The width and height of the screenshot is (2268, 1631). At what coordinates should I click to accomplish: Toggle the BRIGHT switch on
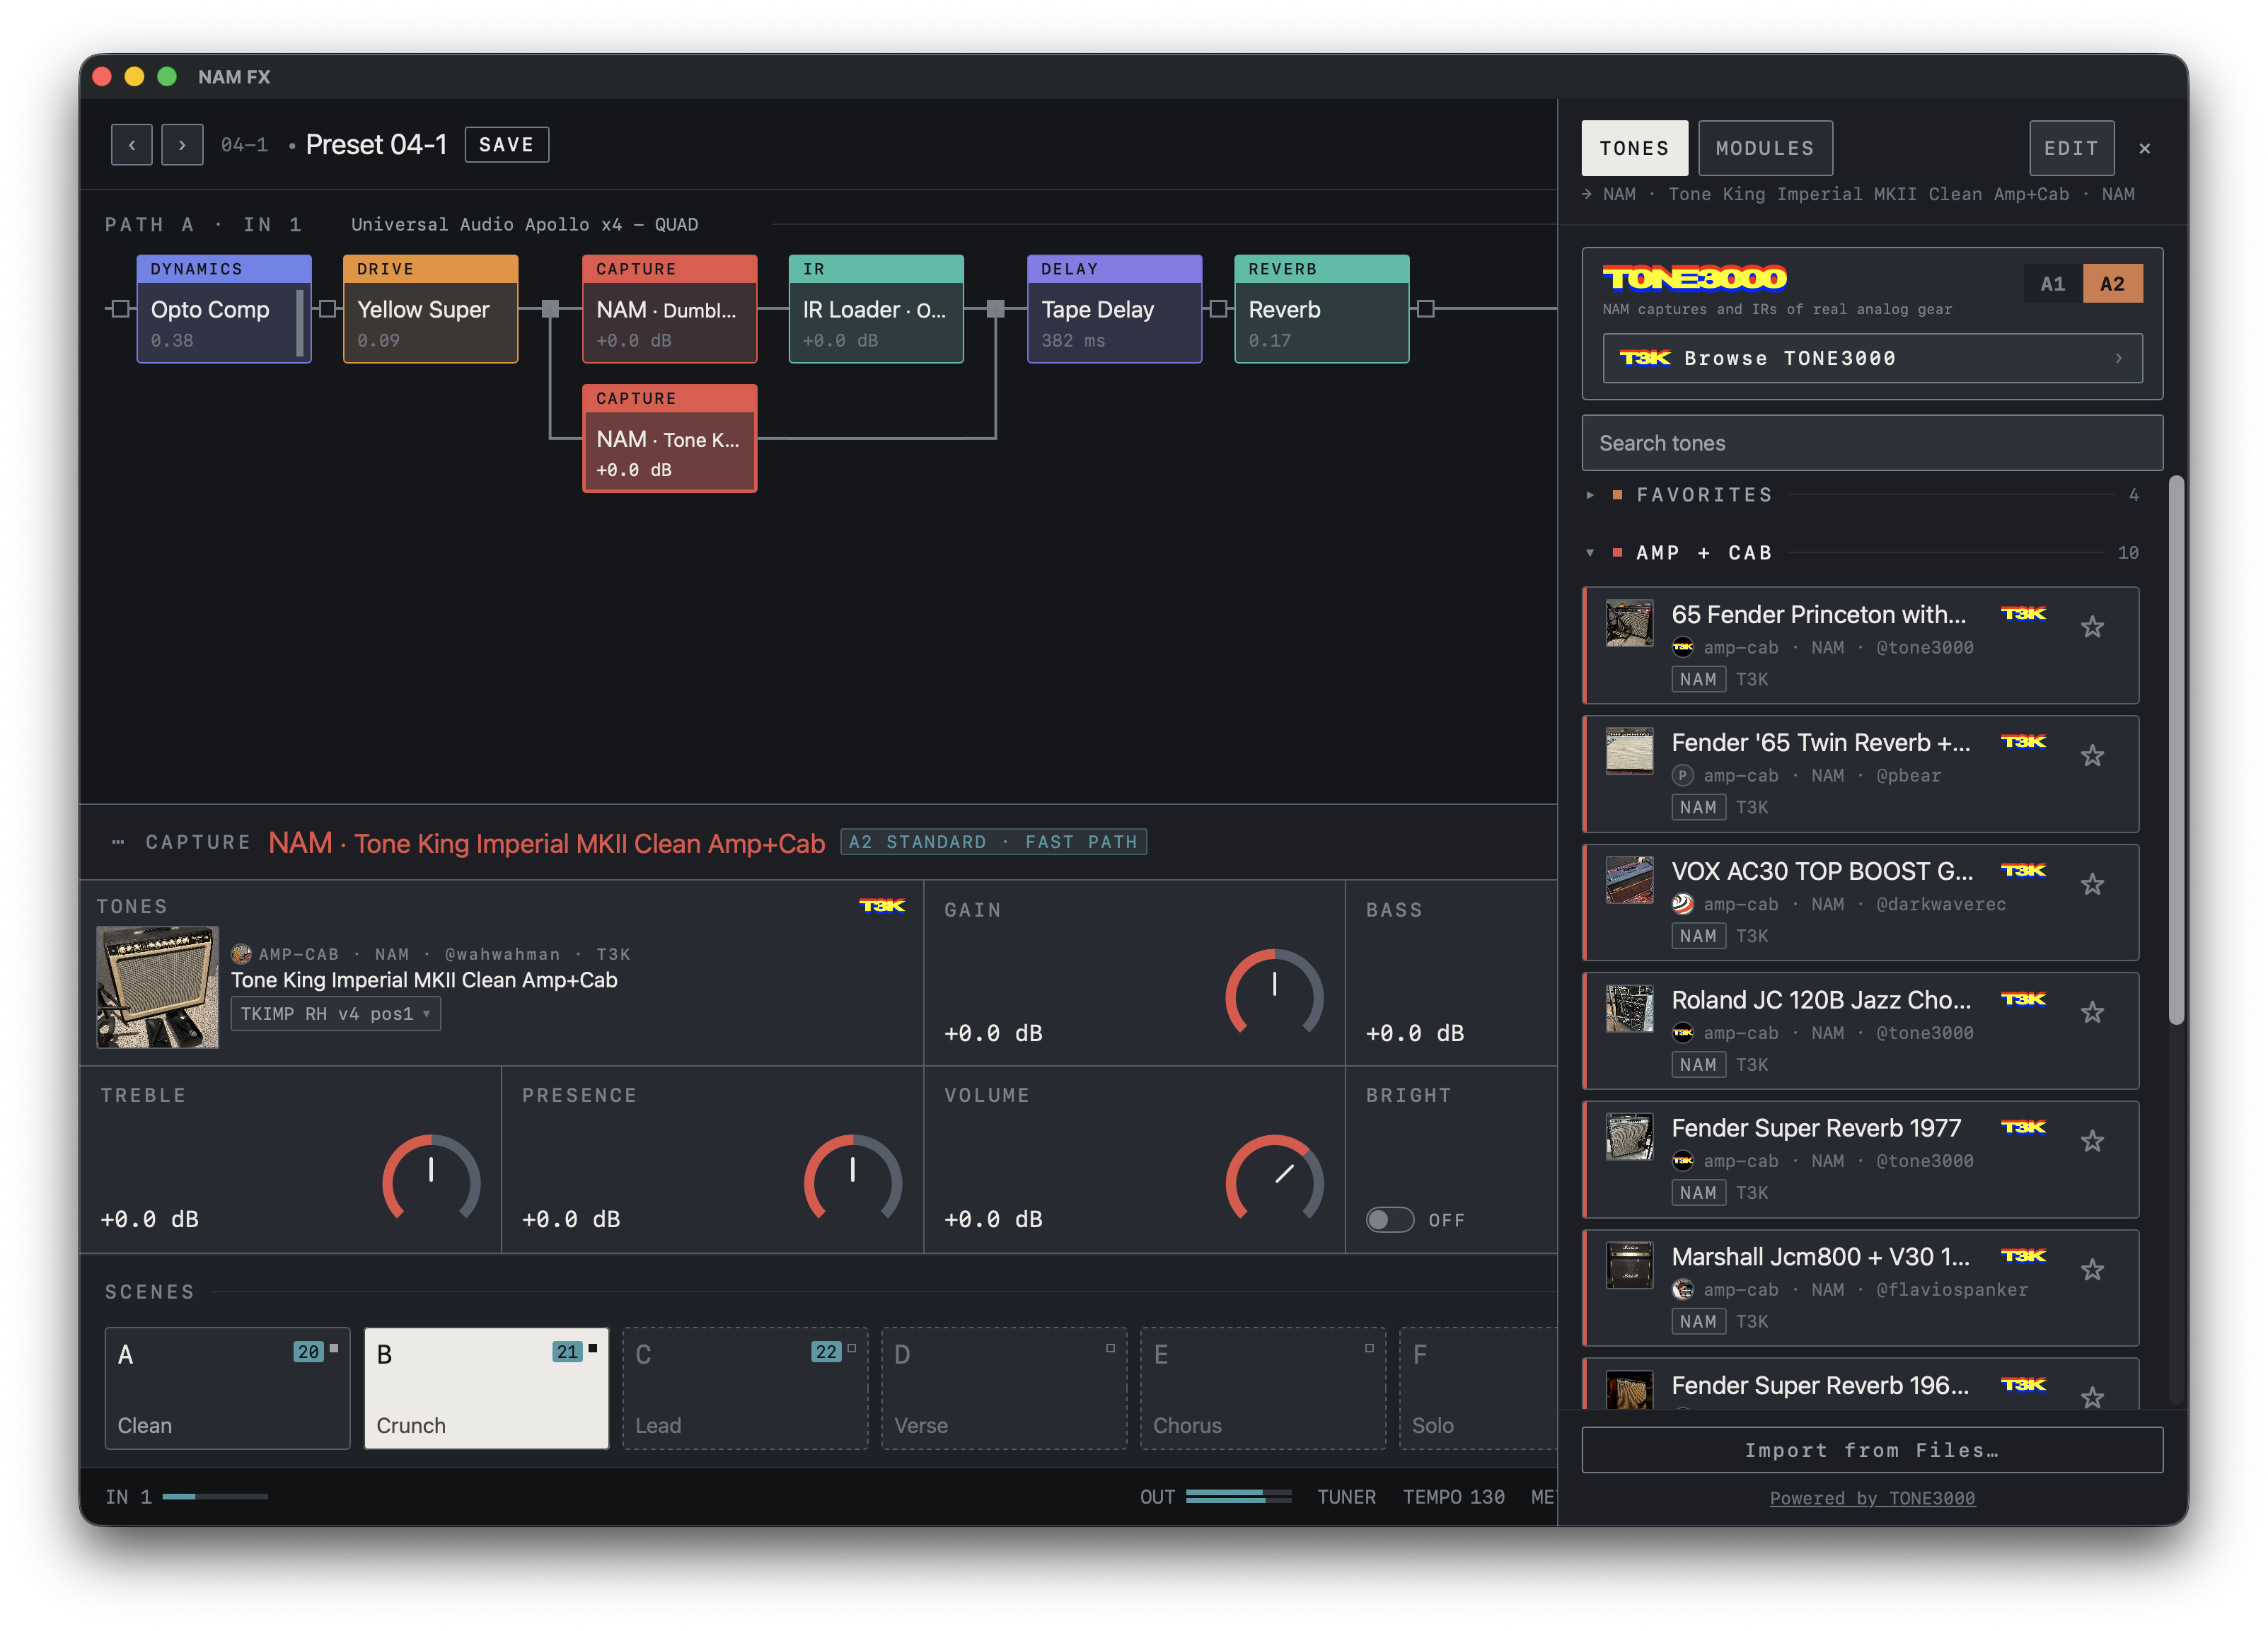(1390, 1220)
